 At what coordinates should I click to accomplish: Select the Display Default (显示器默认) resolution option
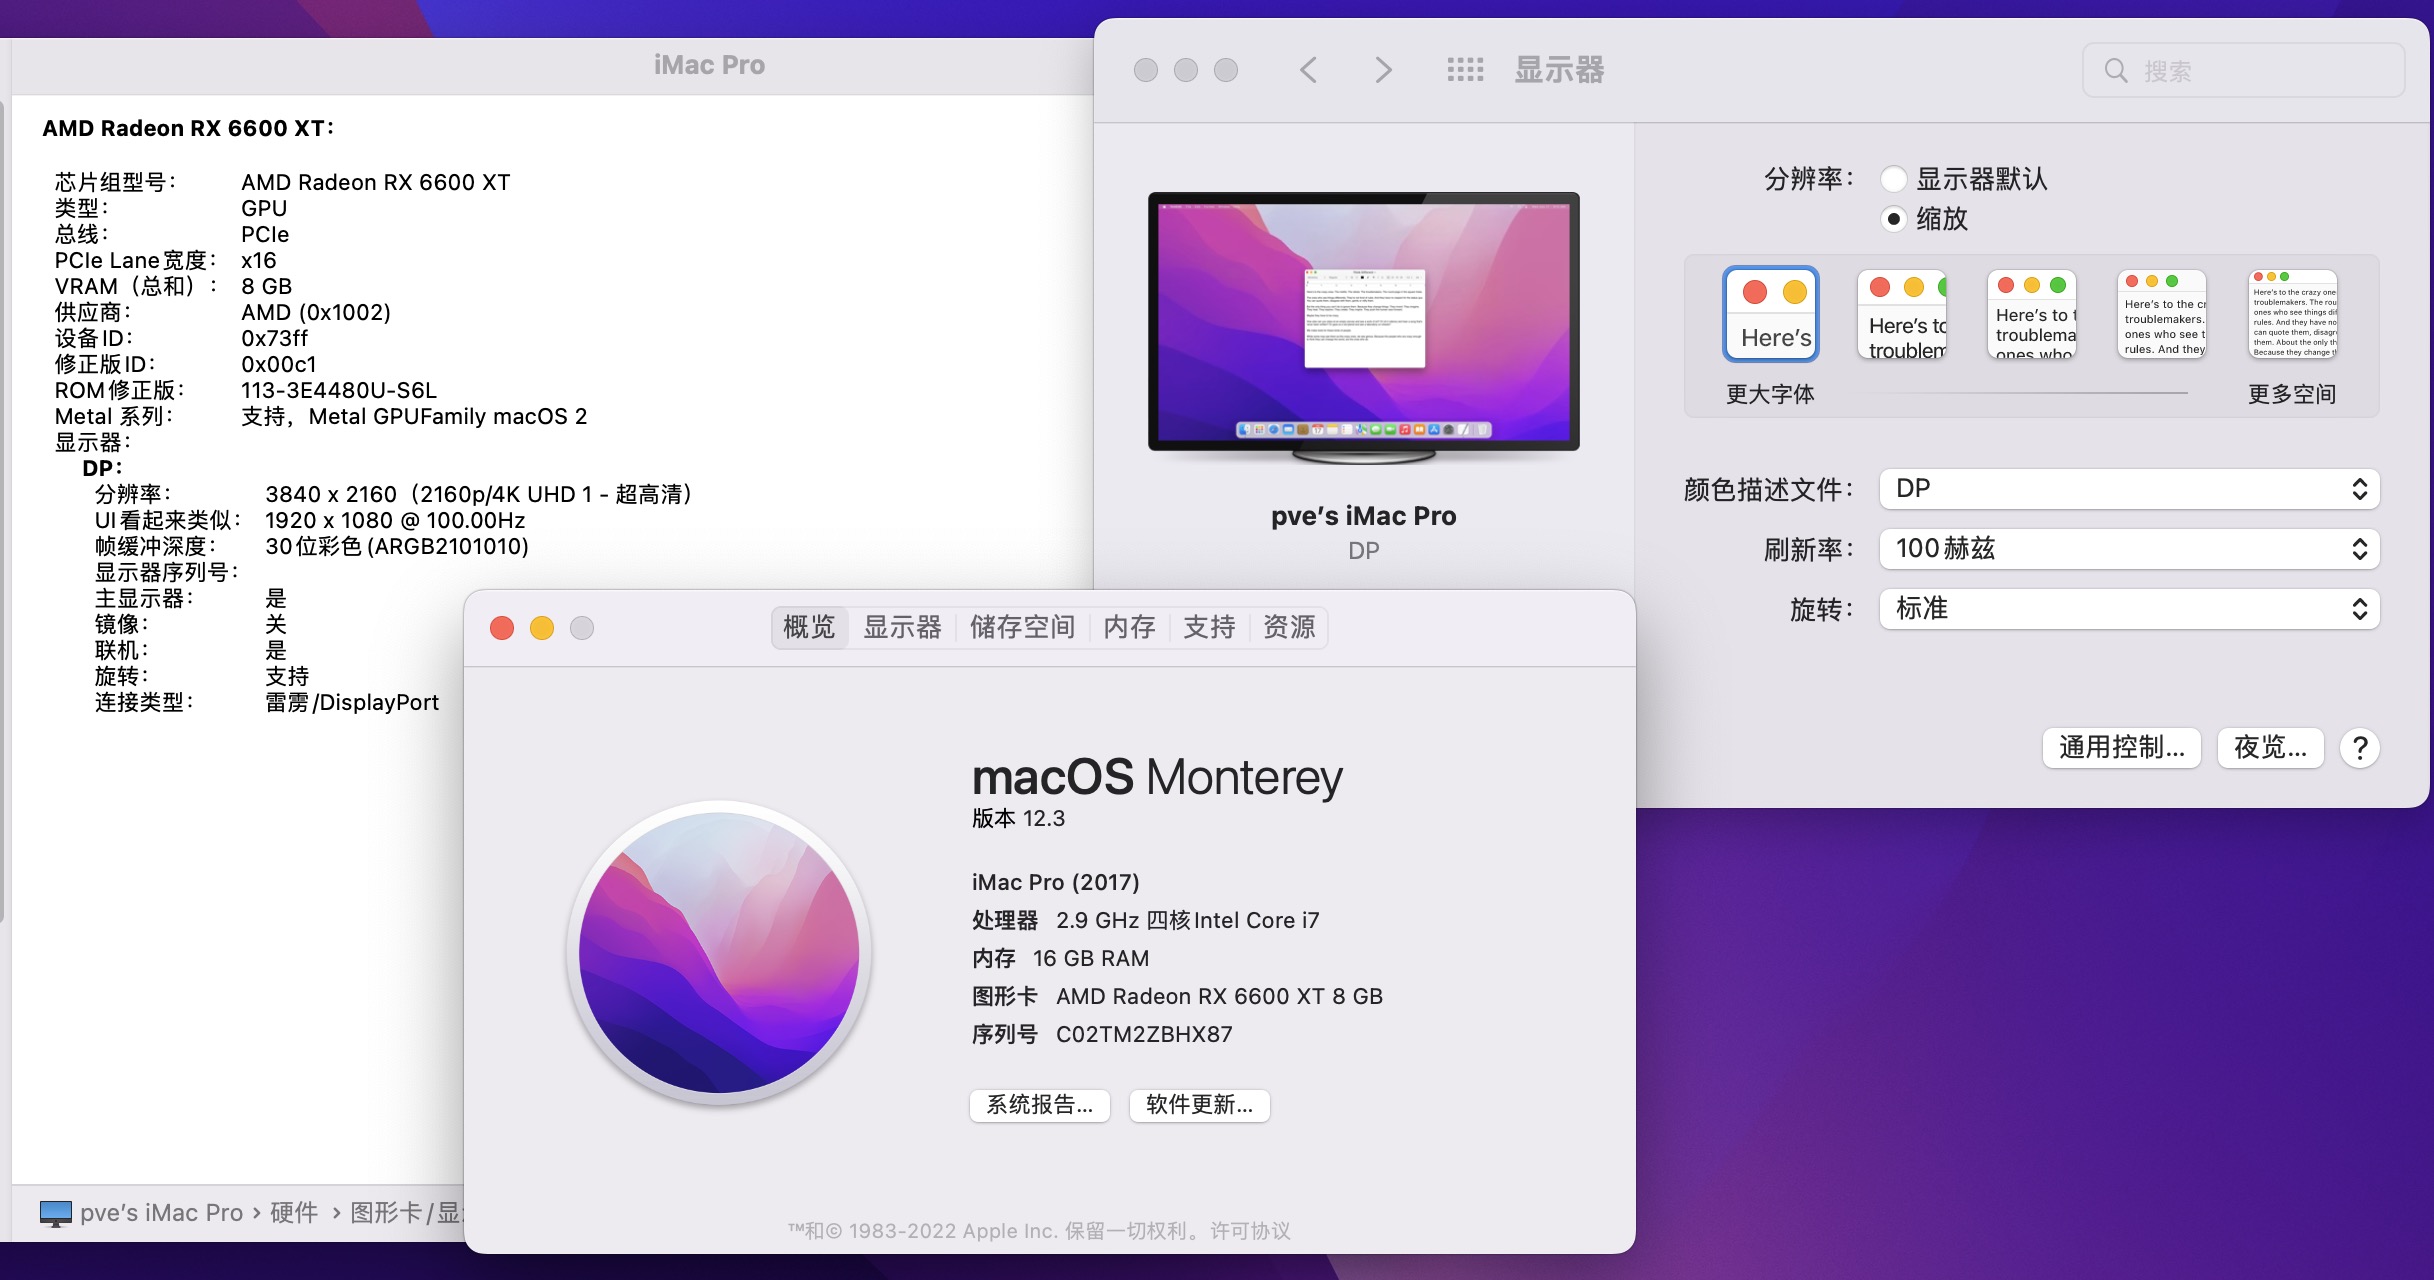pyautogui.click(x=1893, y=180)
